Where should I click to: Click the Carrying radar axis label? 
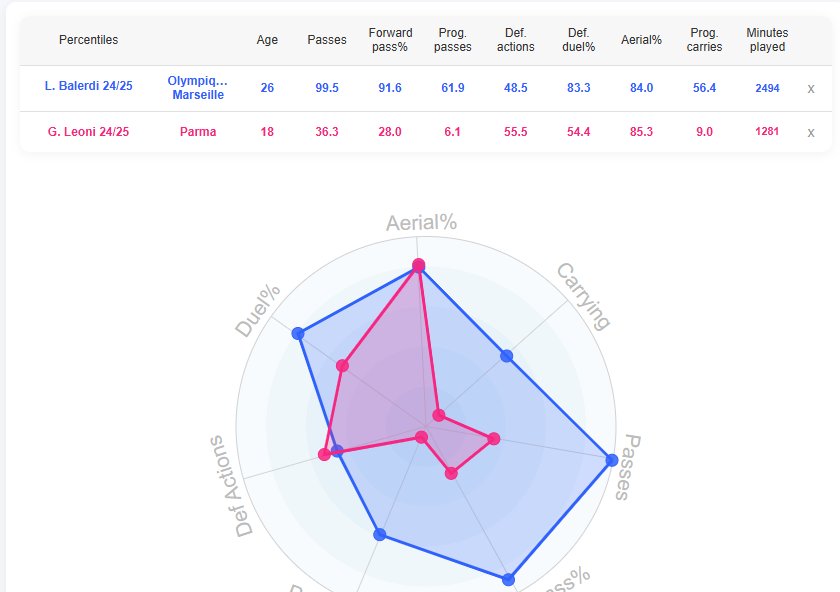coord(583,296)
